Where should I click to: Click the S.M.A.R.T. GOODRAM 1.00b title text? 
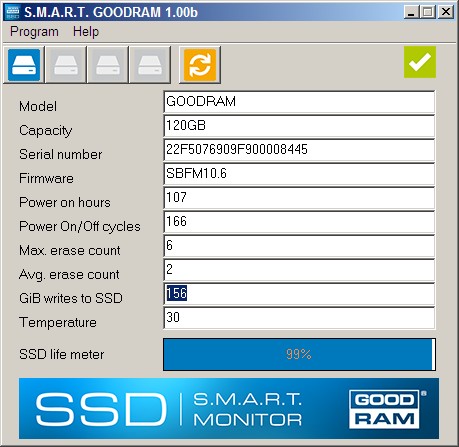point(111,12)
